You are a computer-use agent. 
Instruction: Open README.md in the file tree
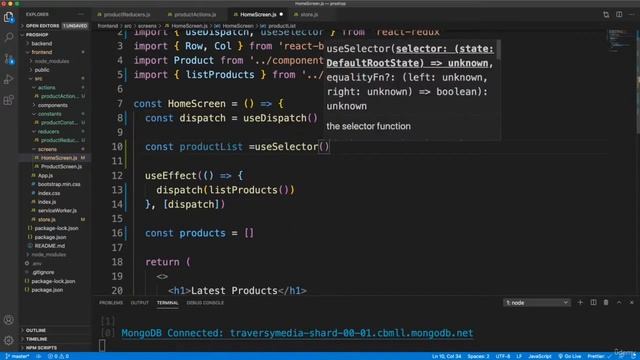(x=49, y=246)
